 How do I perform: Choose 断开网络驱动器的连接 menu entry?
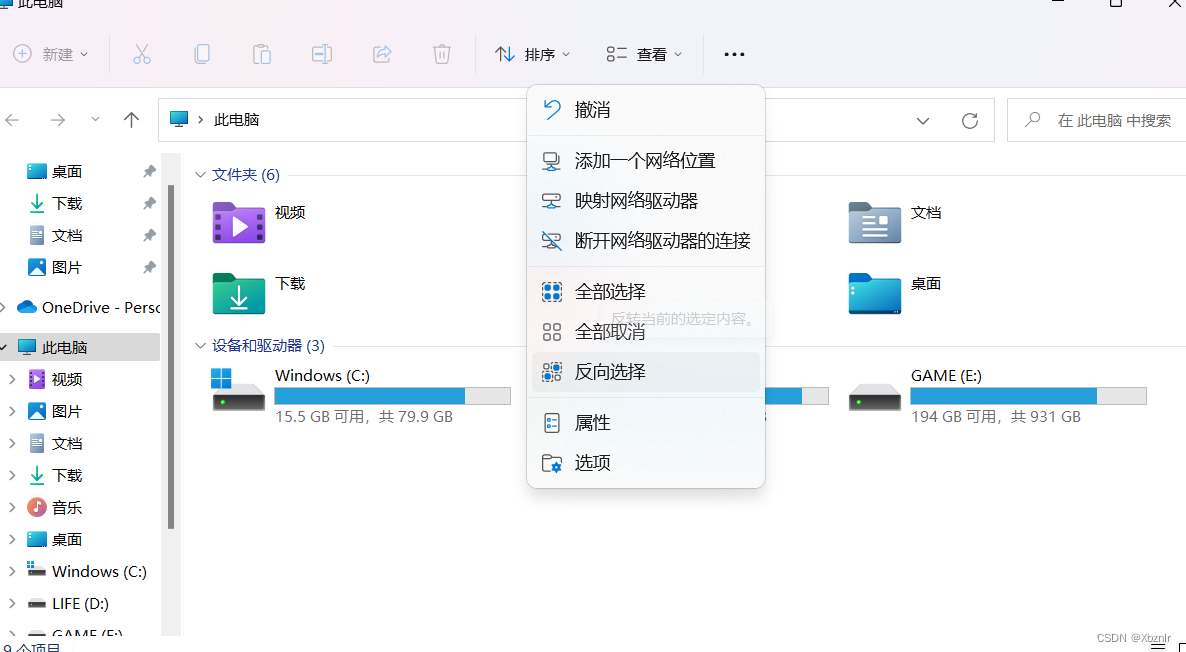[646, 241]
